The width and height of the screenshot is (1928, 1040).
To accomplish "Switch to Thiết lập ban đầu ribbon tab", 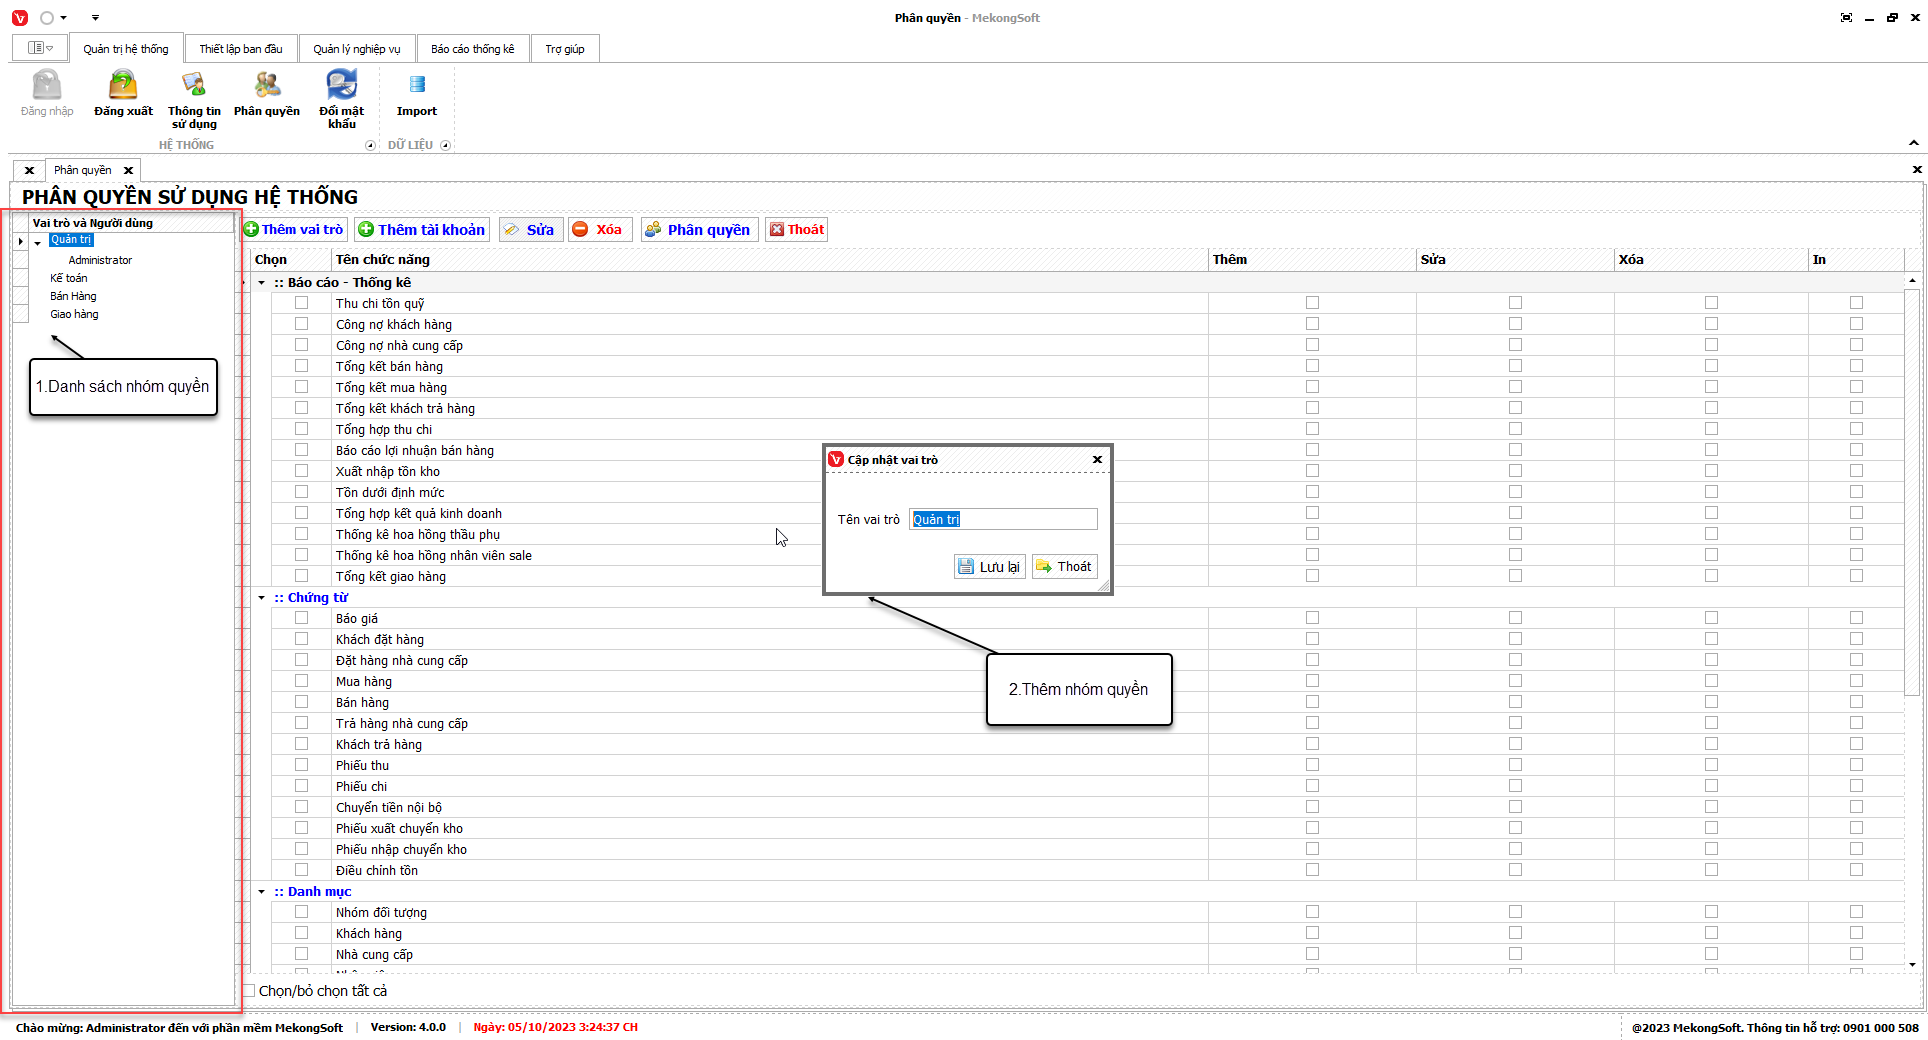I will pos(240,49).
